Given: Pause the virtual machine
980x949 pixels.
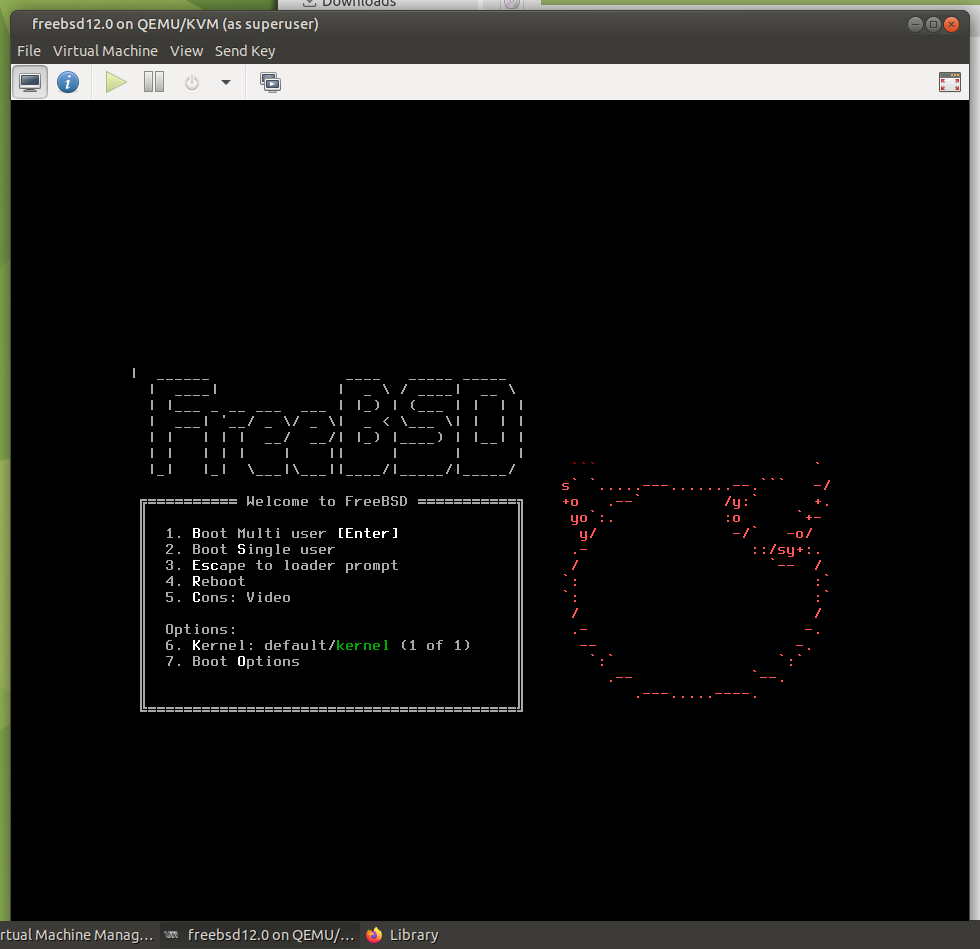Looking at the screenshot, I should click(154, 83).
